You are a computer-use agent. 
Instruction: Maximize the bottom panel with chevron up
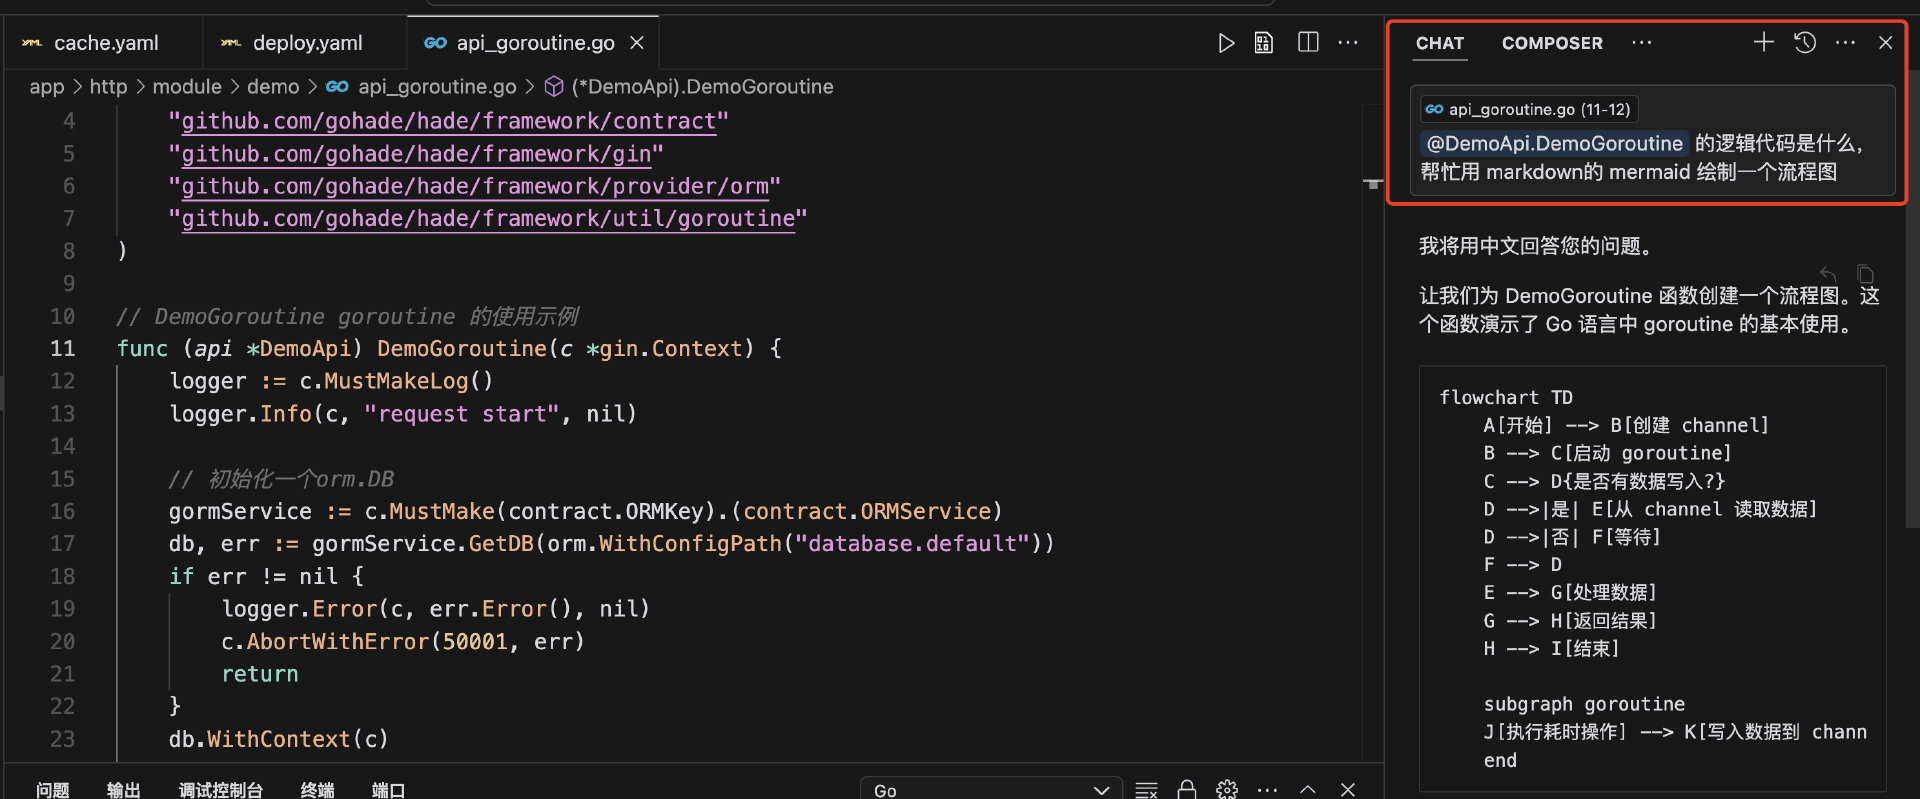[x=1307, y=789]
